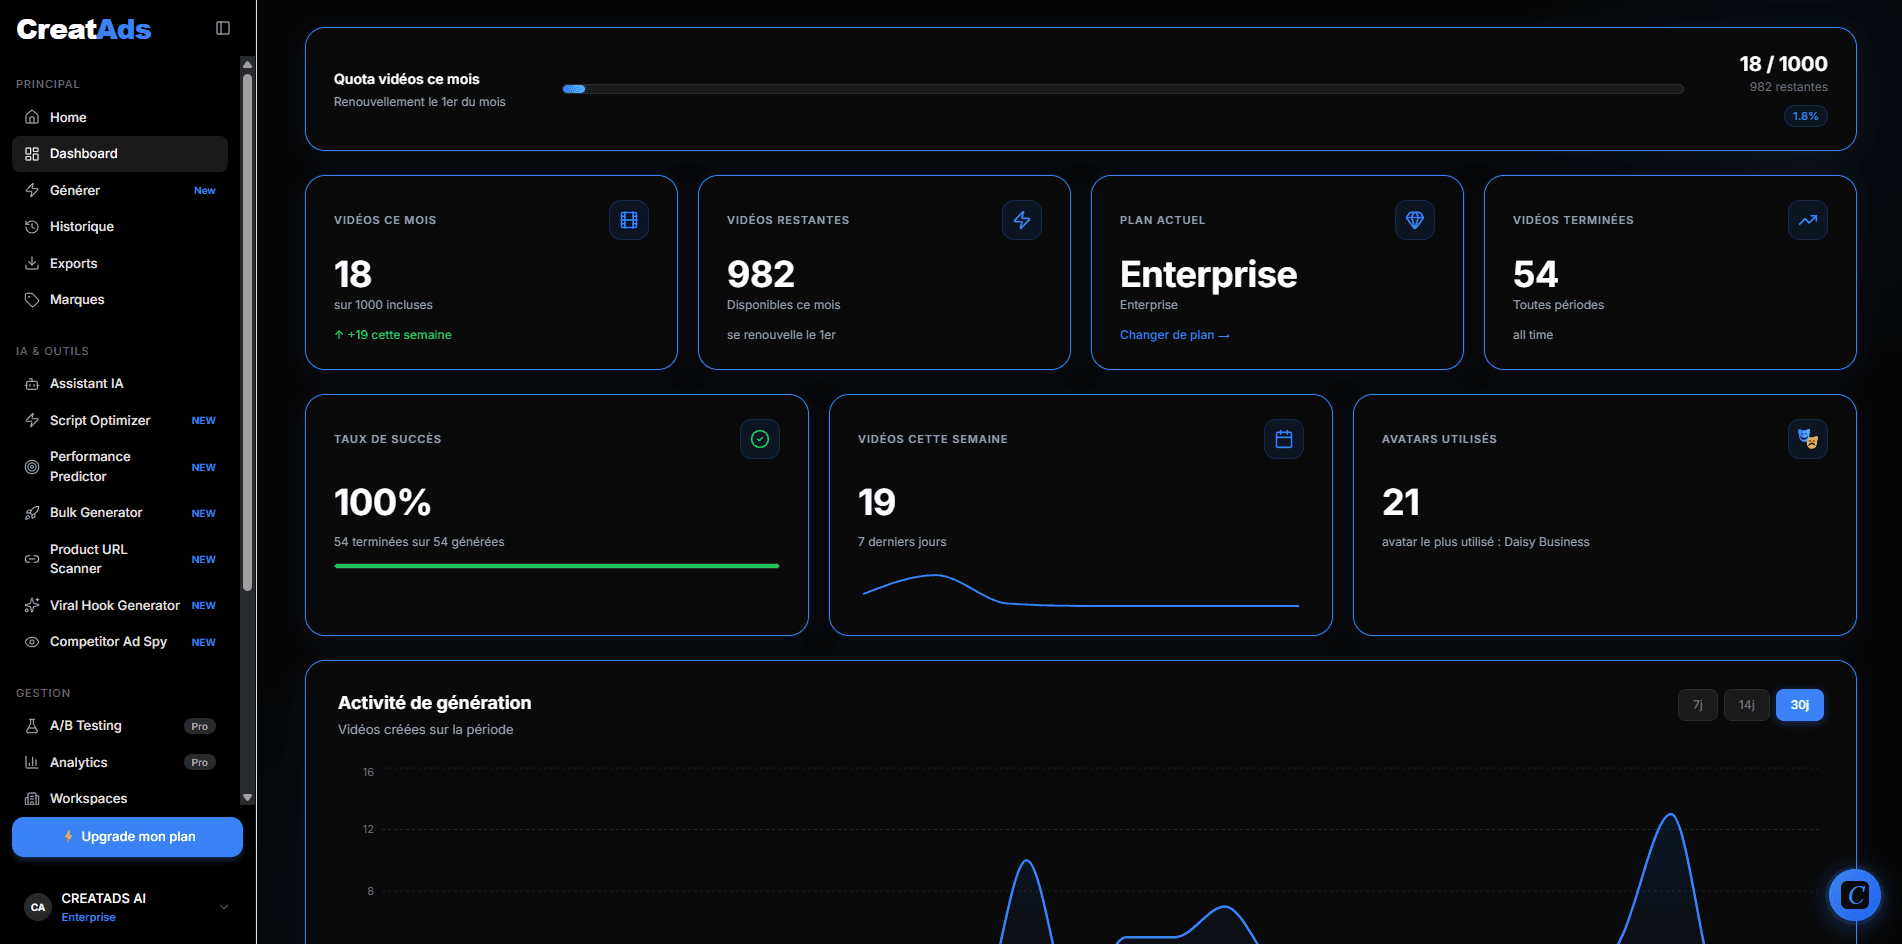Click the CA account avatar
This screenshot has width=1902, height=944.
38,907
